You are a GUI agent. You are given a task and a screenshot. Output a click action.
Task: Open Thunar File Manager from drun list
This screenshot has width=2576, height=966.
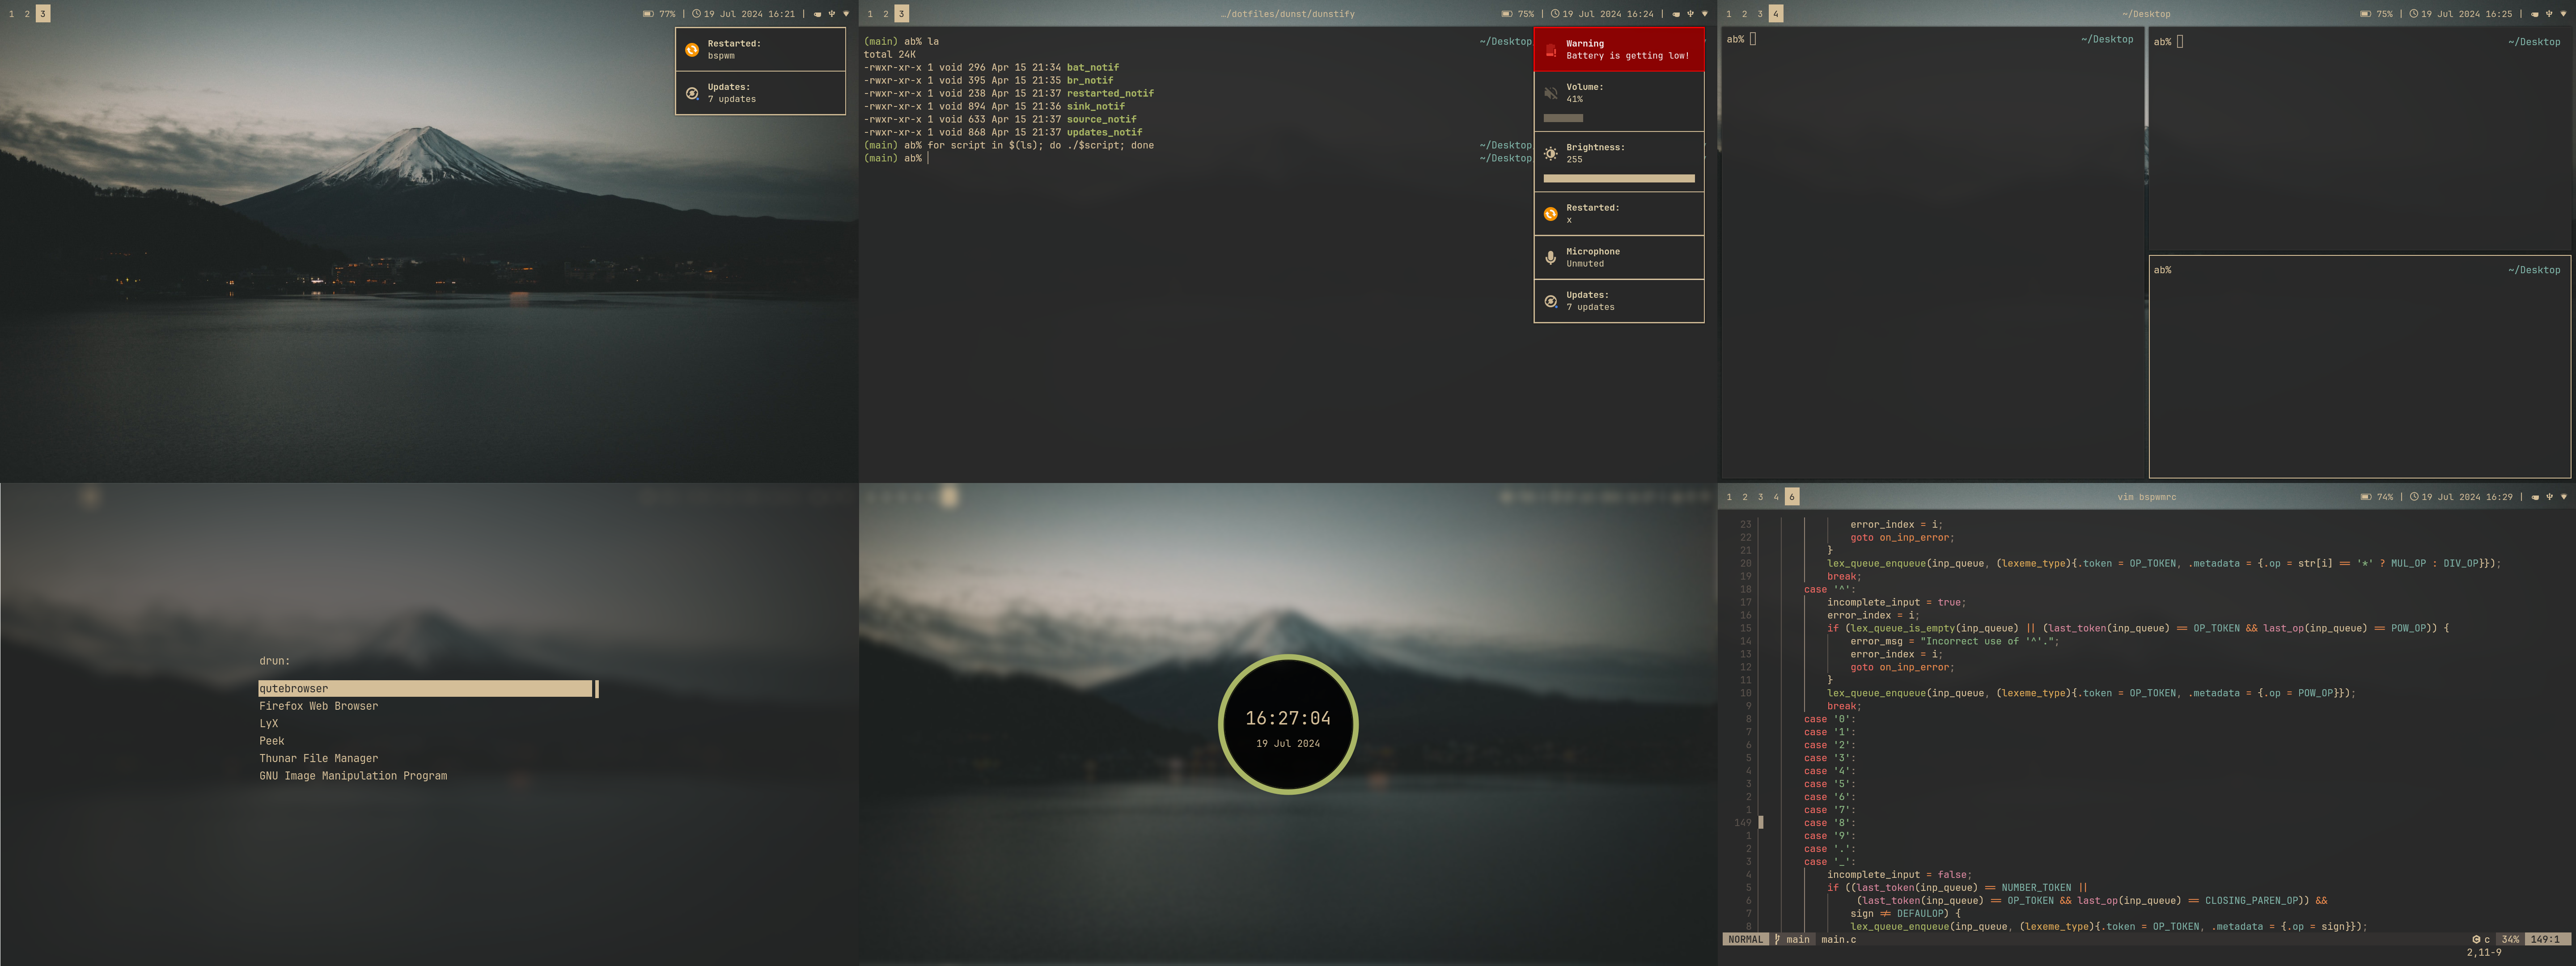(x=319, y=759)
